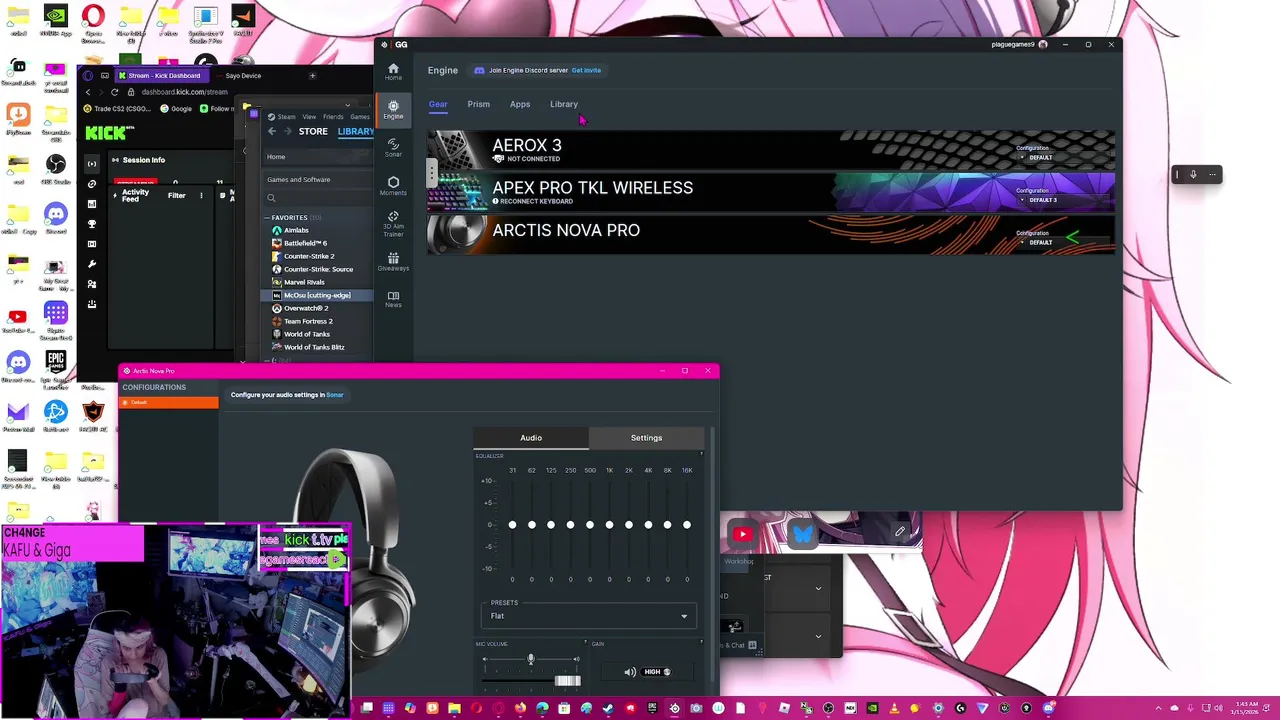Open the ARCTIS NOVA PRO device banner

771,234
